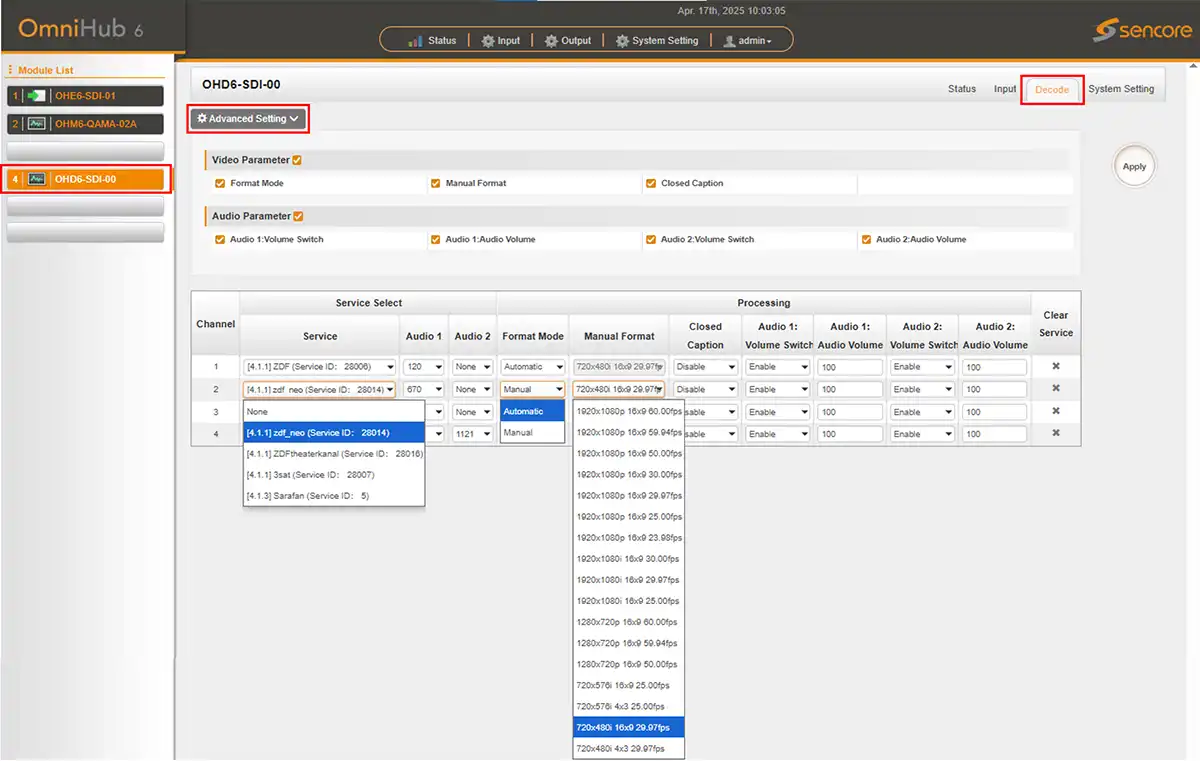The width and height of the screenshot is (1200, 761).
Task: Click the OHD6-SDI-00 module icon
Action: point(37,179)
